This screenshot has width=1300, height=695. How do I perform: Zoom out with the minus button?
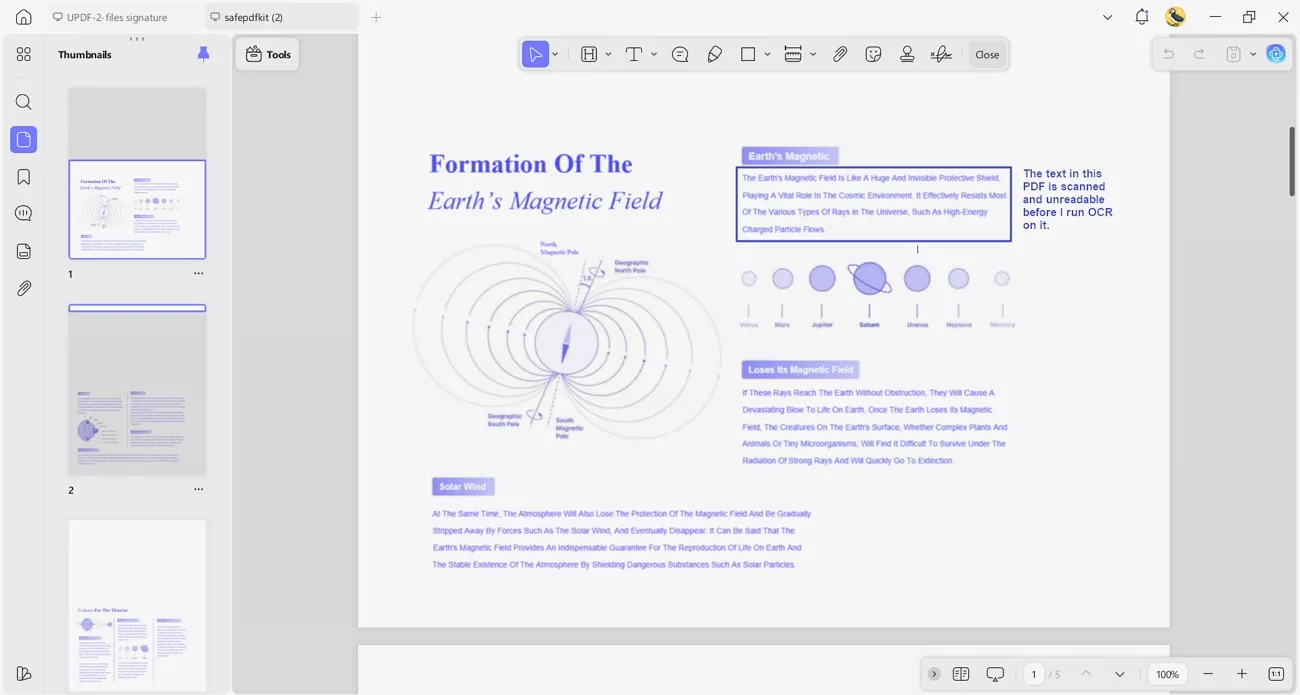pos(1208,674)
